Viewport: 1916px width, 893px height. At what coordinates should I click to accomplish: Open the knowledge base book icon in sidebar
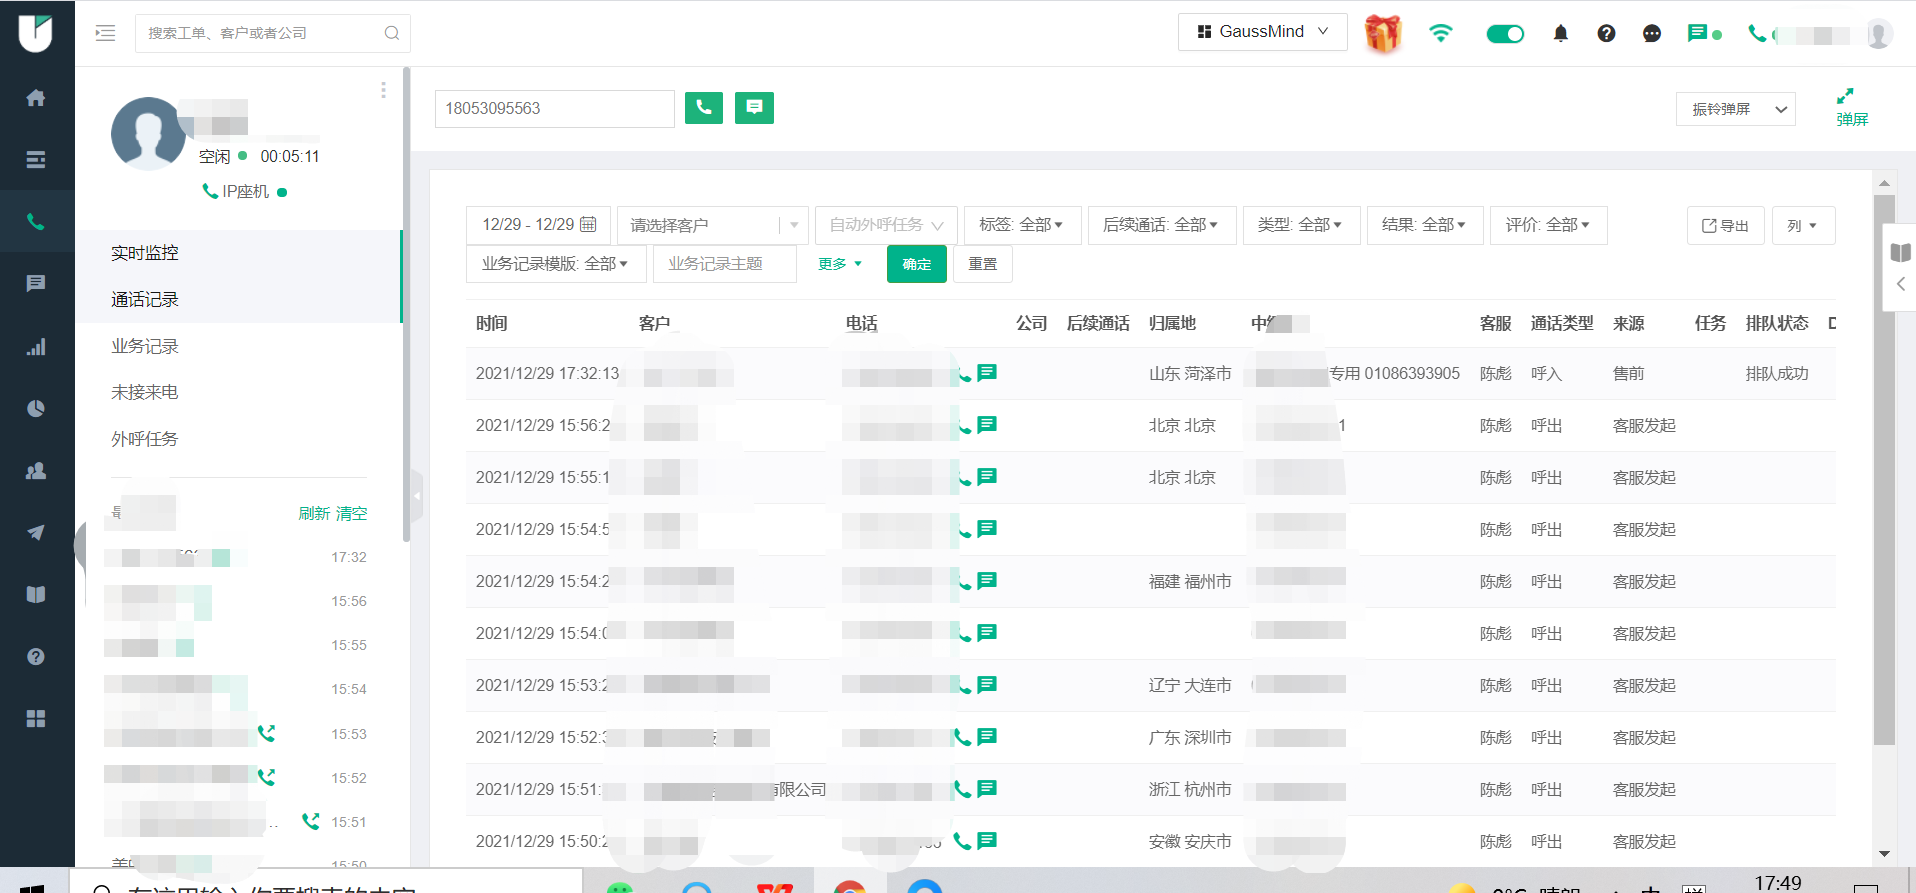pyautogui.click(x=36, y=595)
